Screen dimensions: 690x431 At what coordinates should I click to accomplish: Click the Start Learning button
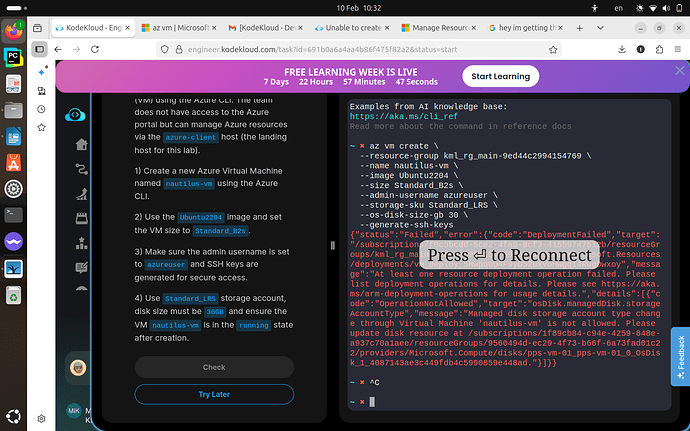500,76
